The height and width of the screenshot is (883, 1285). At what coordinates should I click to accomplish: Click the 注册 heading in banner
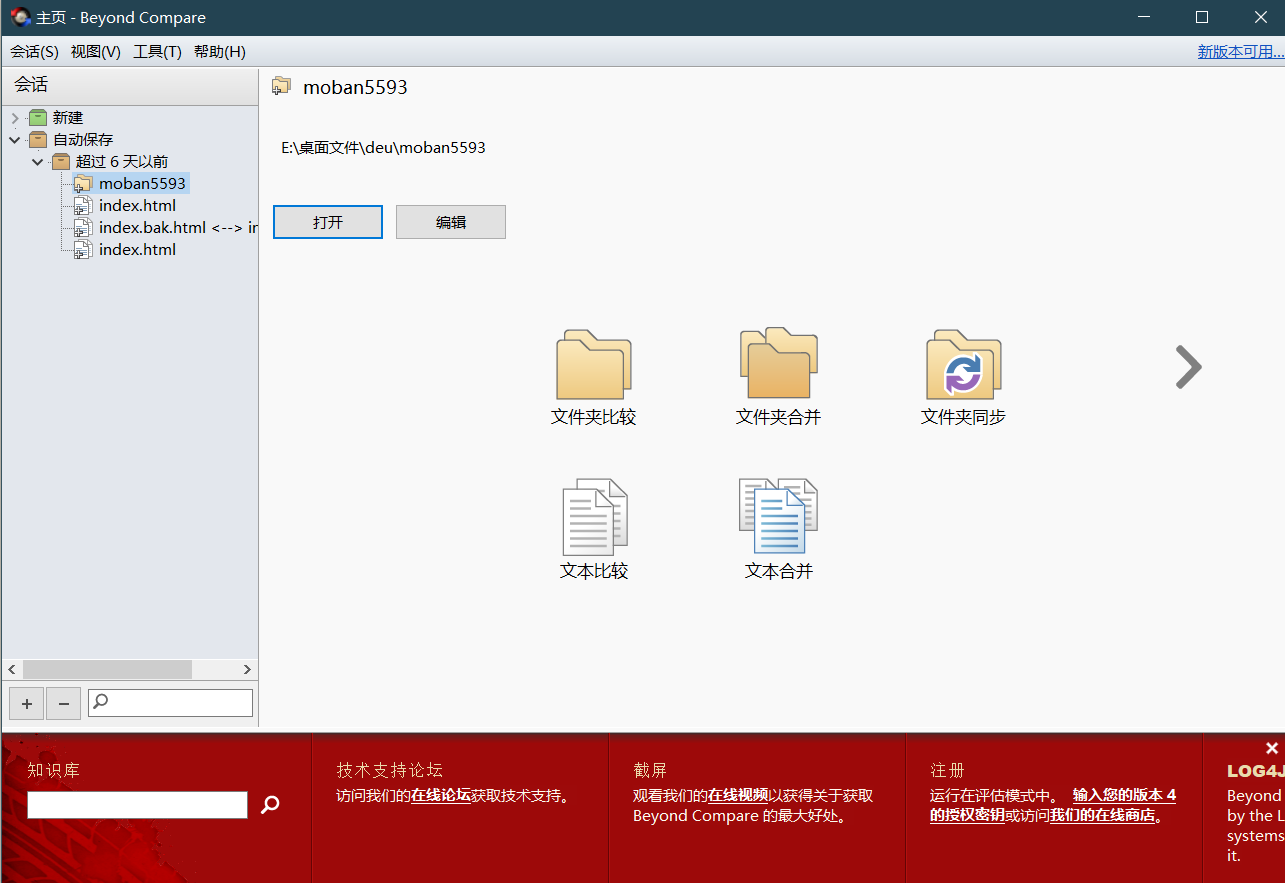[948, 770]
